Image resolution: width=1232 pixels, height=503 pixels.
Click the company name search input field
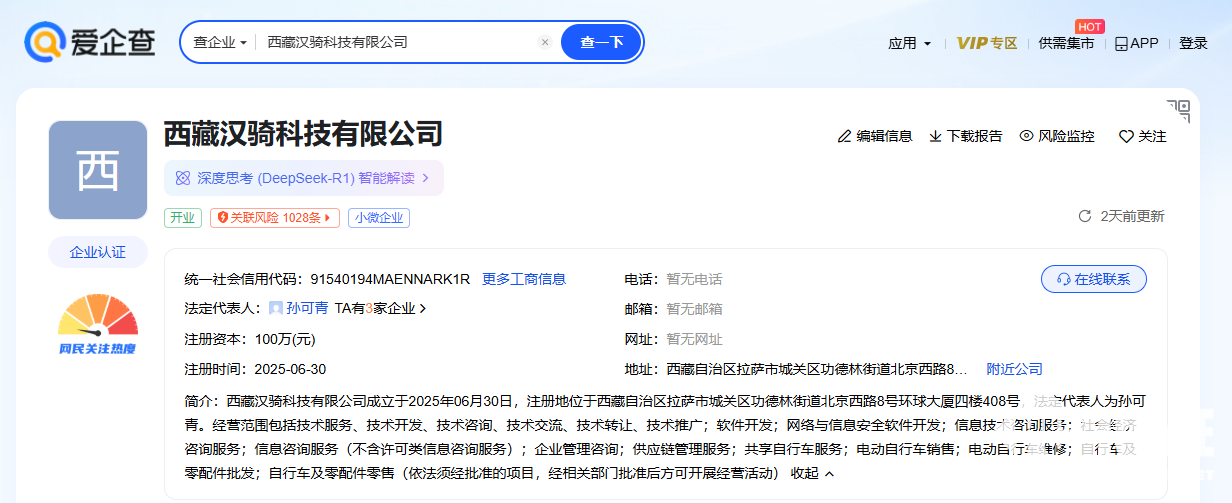[x=400, y=42]
